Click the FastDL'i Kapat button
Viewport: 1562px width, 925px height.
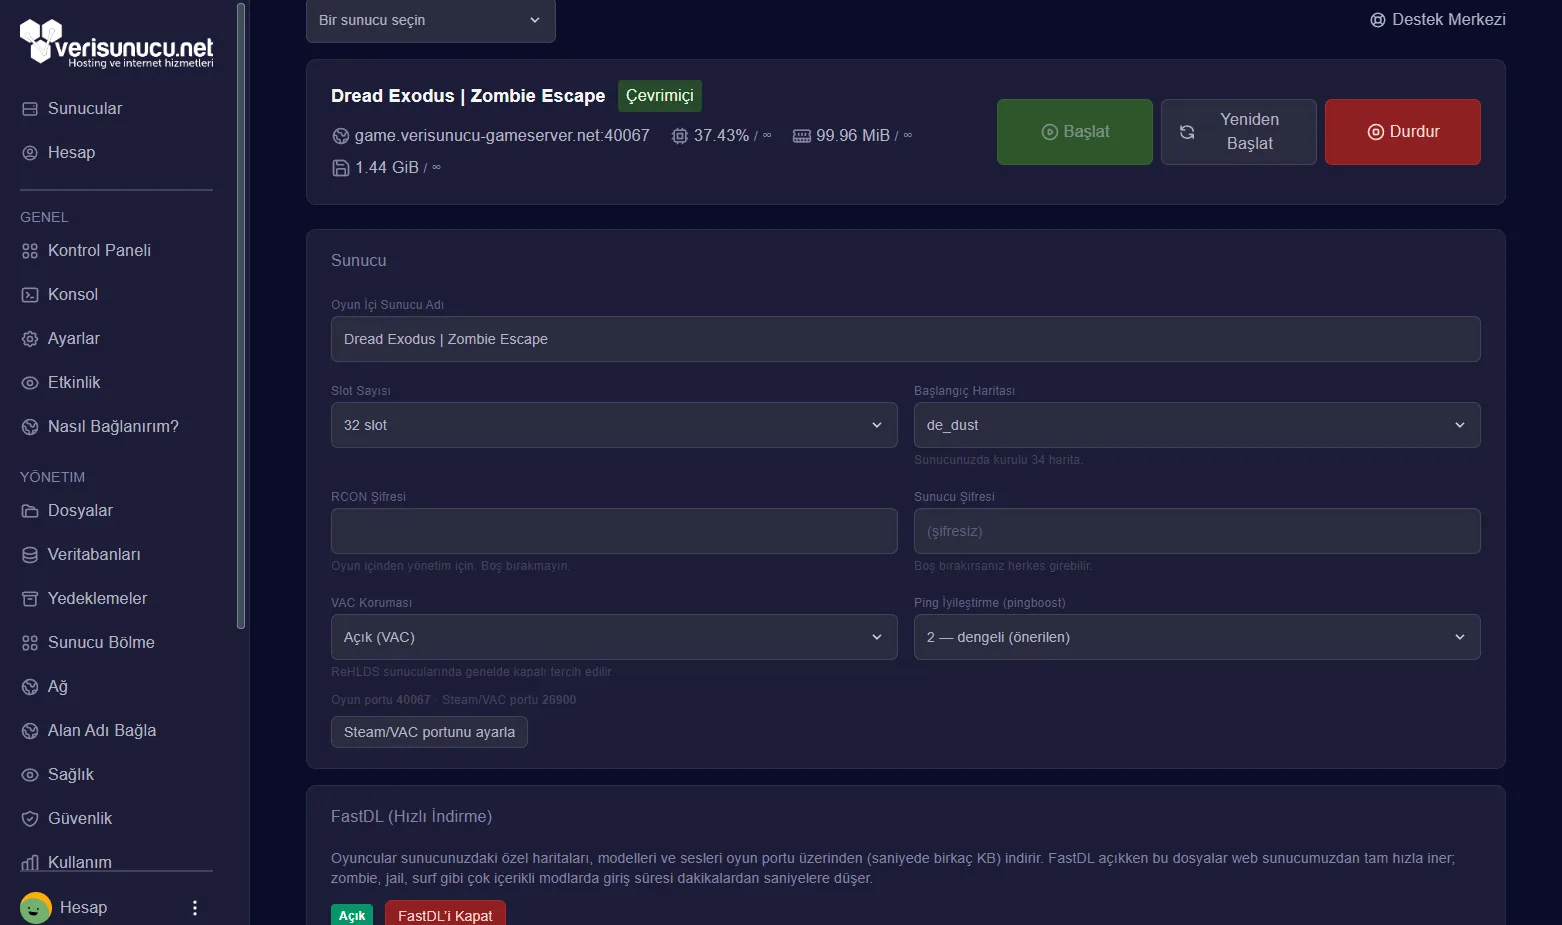(445, 915)
